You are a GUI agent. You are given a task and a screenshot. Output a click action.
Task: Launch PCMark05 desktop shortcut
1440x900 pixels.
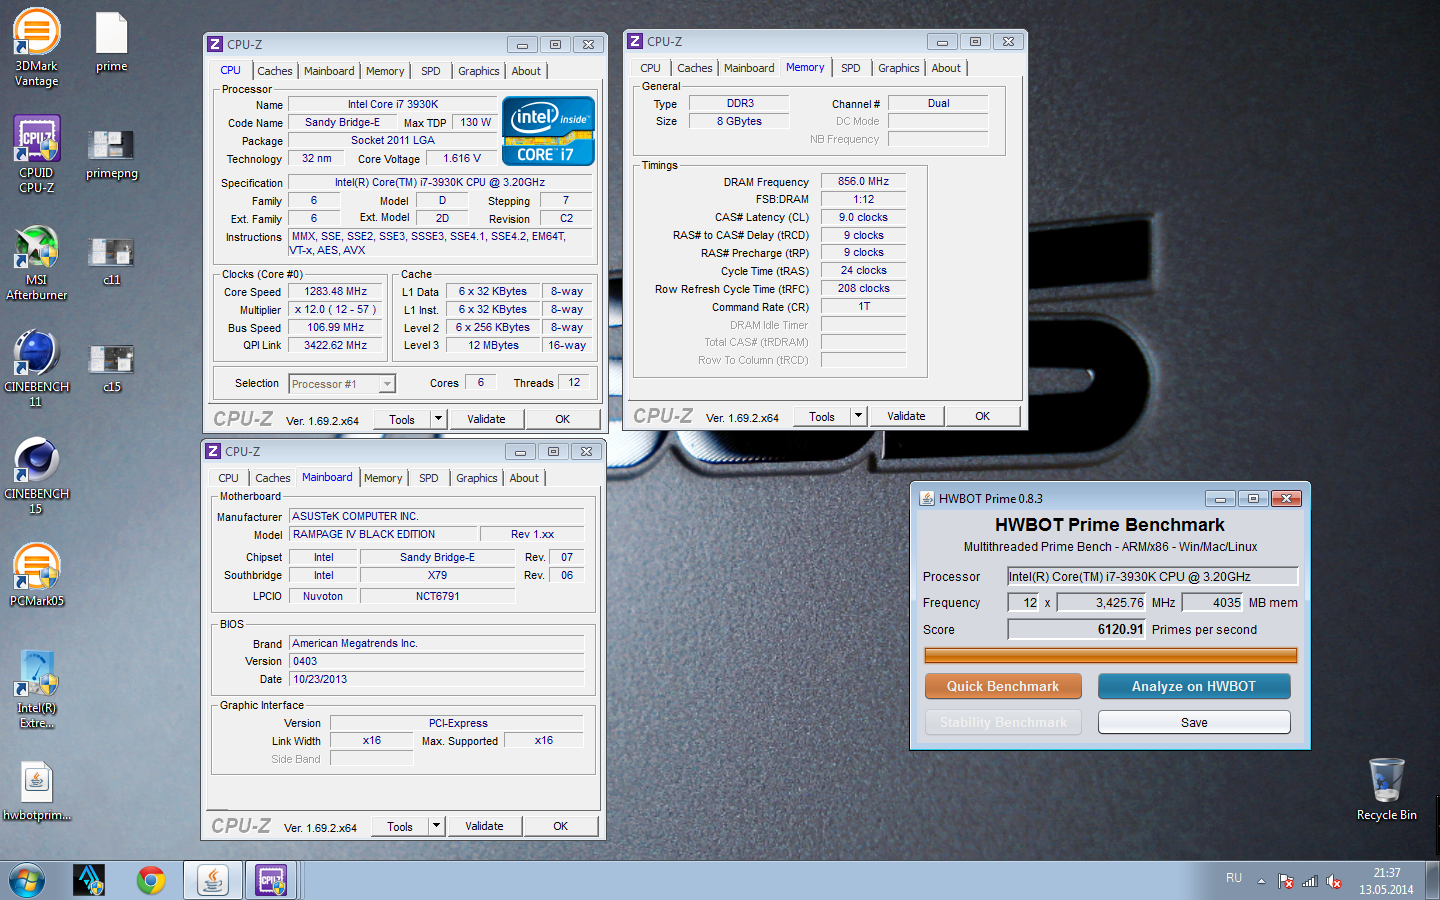[x=37, y=575]
